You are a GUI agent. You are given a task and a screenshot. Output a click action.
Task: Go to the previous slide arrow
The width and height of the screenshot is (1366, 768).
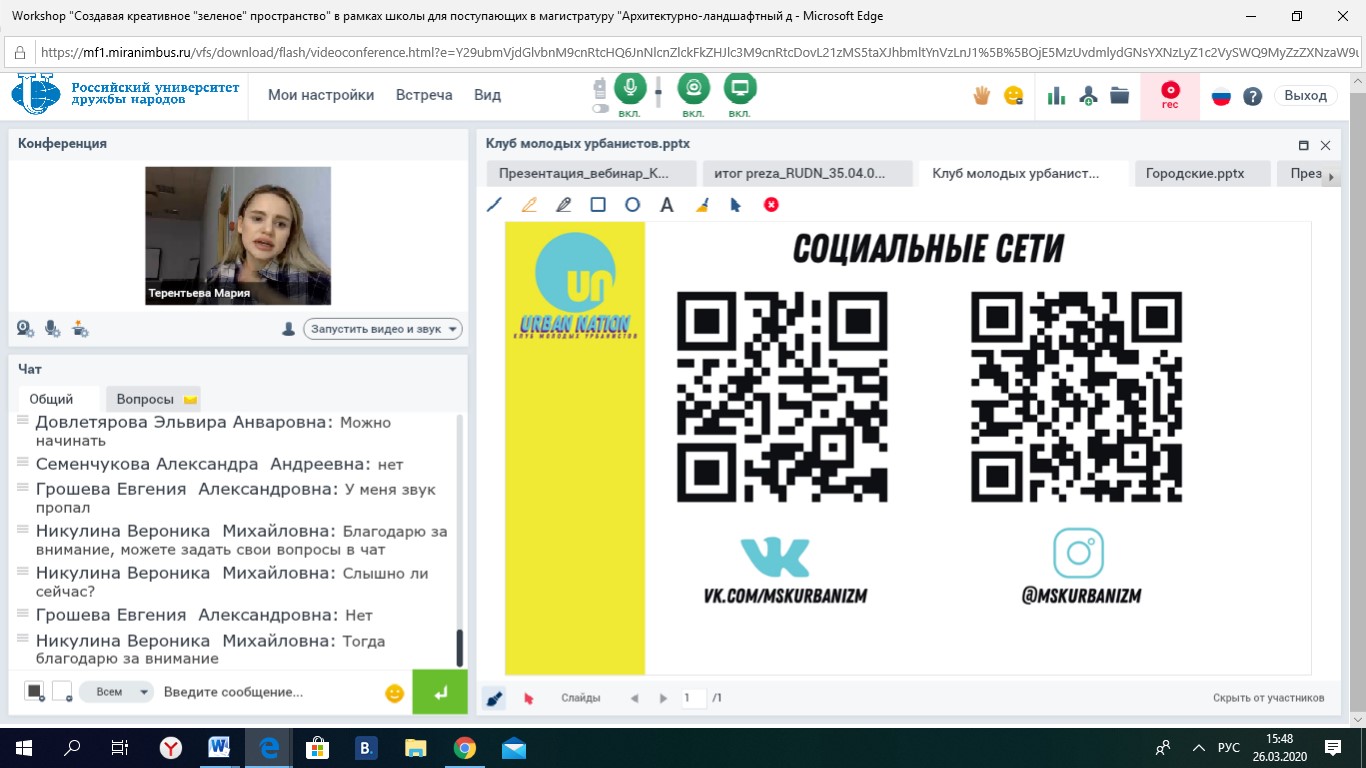[x=634, y=698]
